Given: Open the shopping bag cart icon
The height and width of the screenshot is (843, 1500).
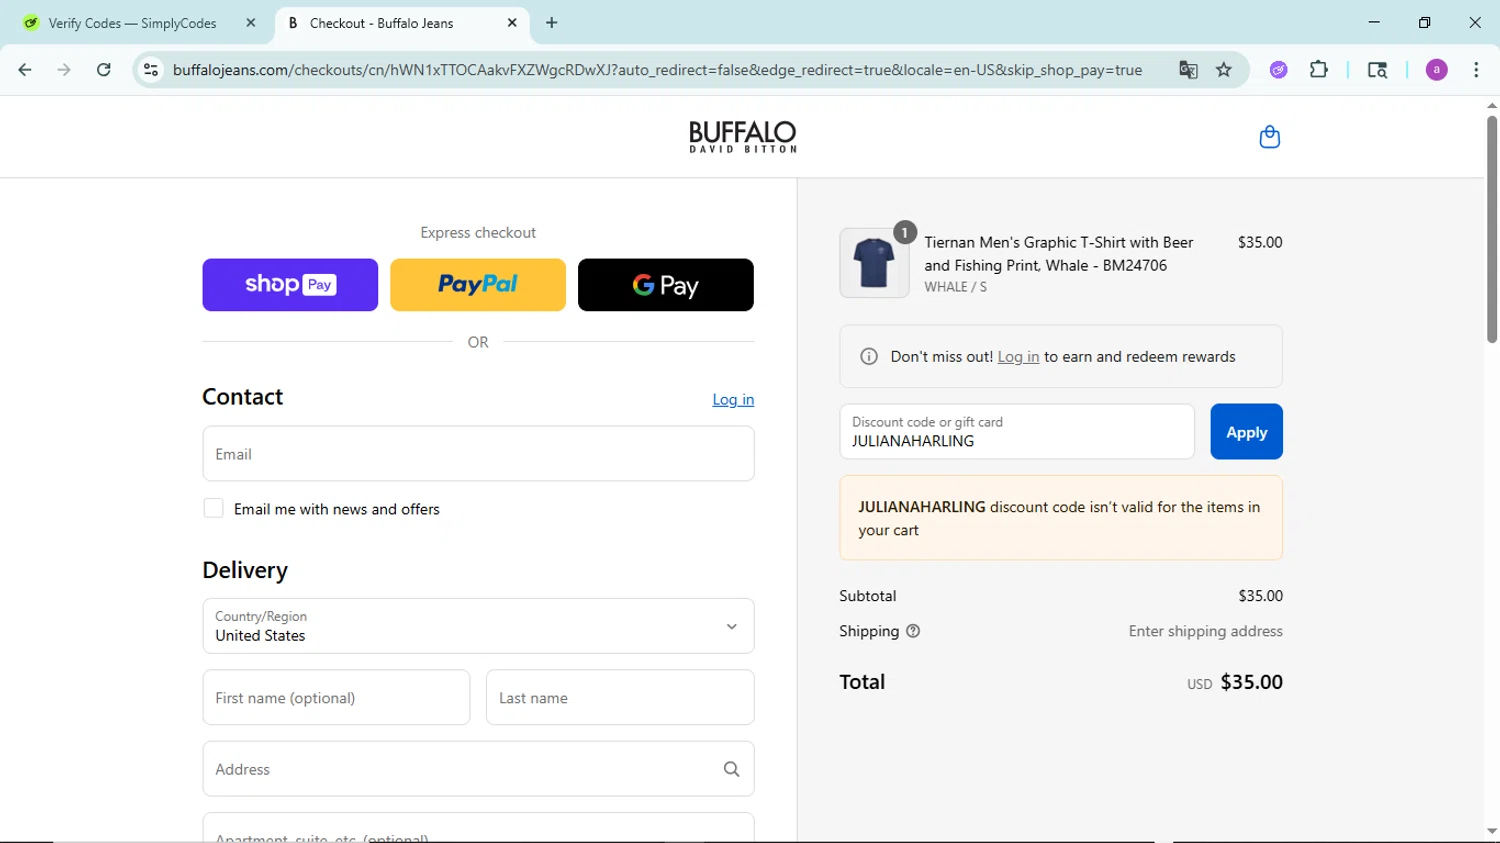Looking at the screenshot, I should pos(1269,137).
